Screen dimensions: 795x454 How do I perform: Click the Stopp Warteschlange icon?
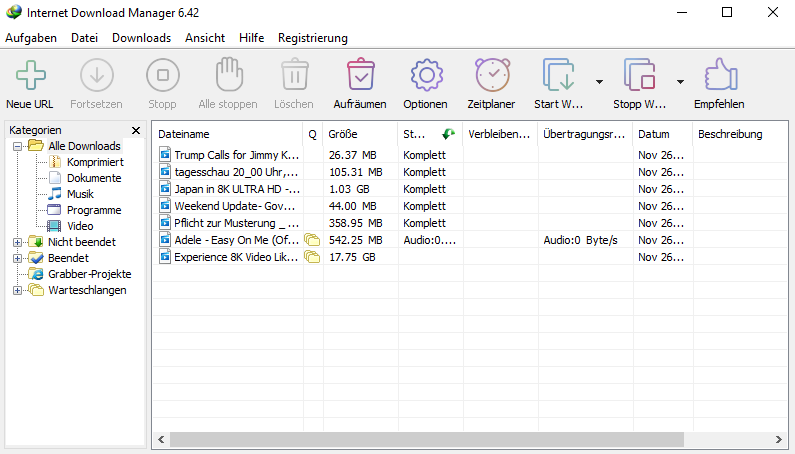(x=639, y=76)
